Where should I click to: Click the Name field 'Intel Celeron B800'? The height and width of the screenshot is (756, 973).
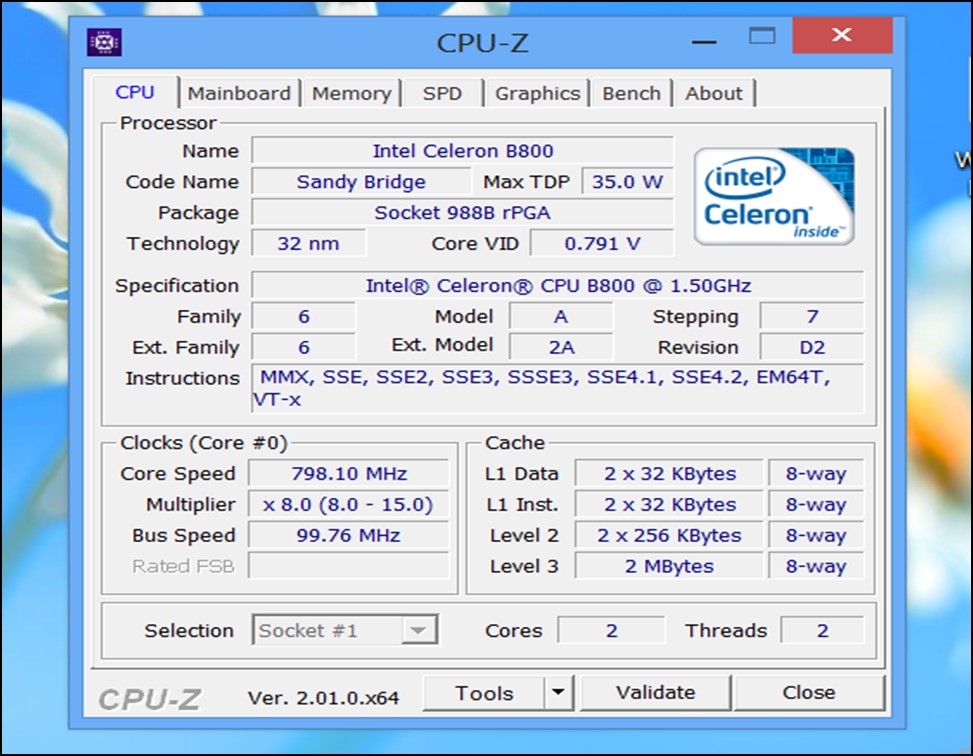(x=462, y=151)
